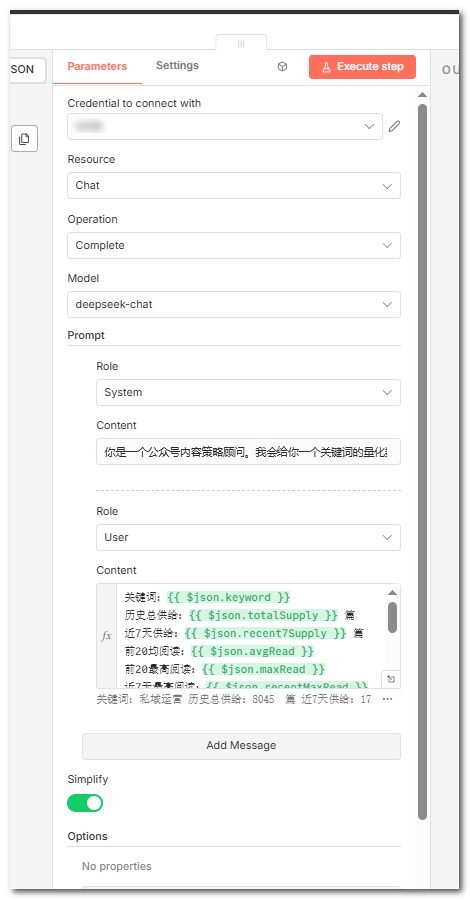Open the Model dropdown showing deepseek-chat

pyautogui.click(x=234, y=305)
